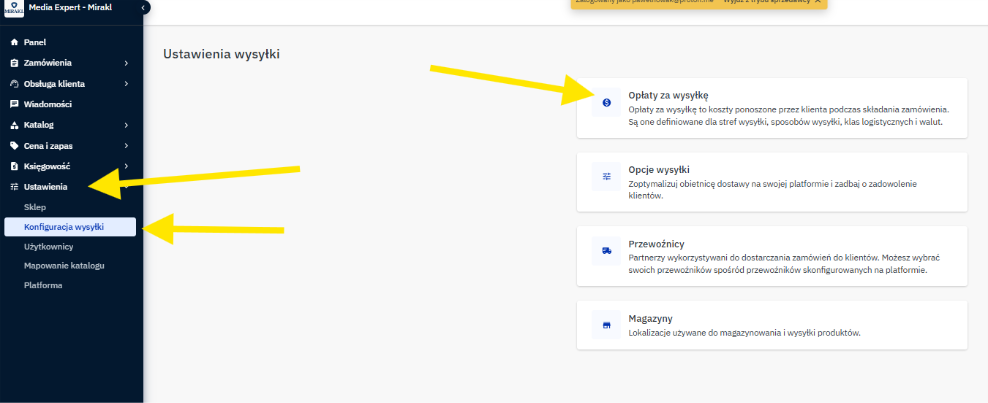Click the sliders icon on Opcje wysyłki
This screenshot has height=403, width=988.
tap(606, 176)
